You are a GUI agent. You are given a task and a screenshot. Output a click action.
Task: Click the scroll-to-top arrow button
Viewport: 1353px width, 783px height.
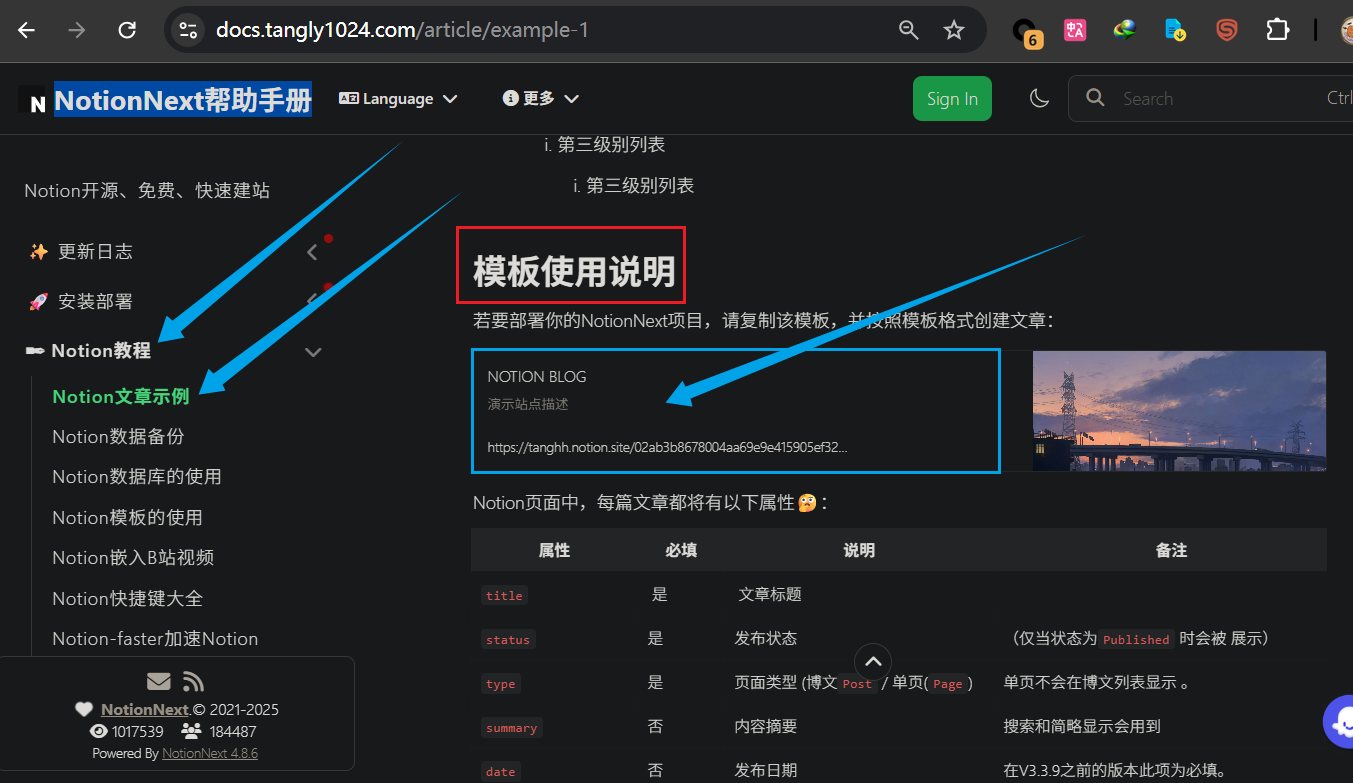pyautogui.click(x=873, y=661)
